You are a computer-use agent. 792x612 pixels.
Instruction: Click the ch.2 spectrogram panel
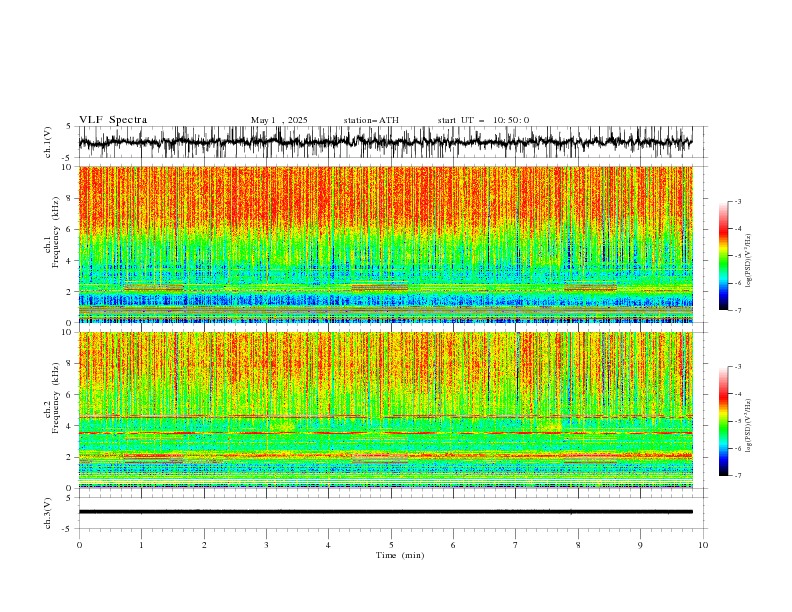[385, 410]
